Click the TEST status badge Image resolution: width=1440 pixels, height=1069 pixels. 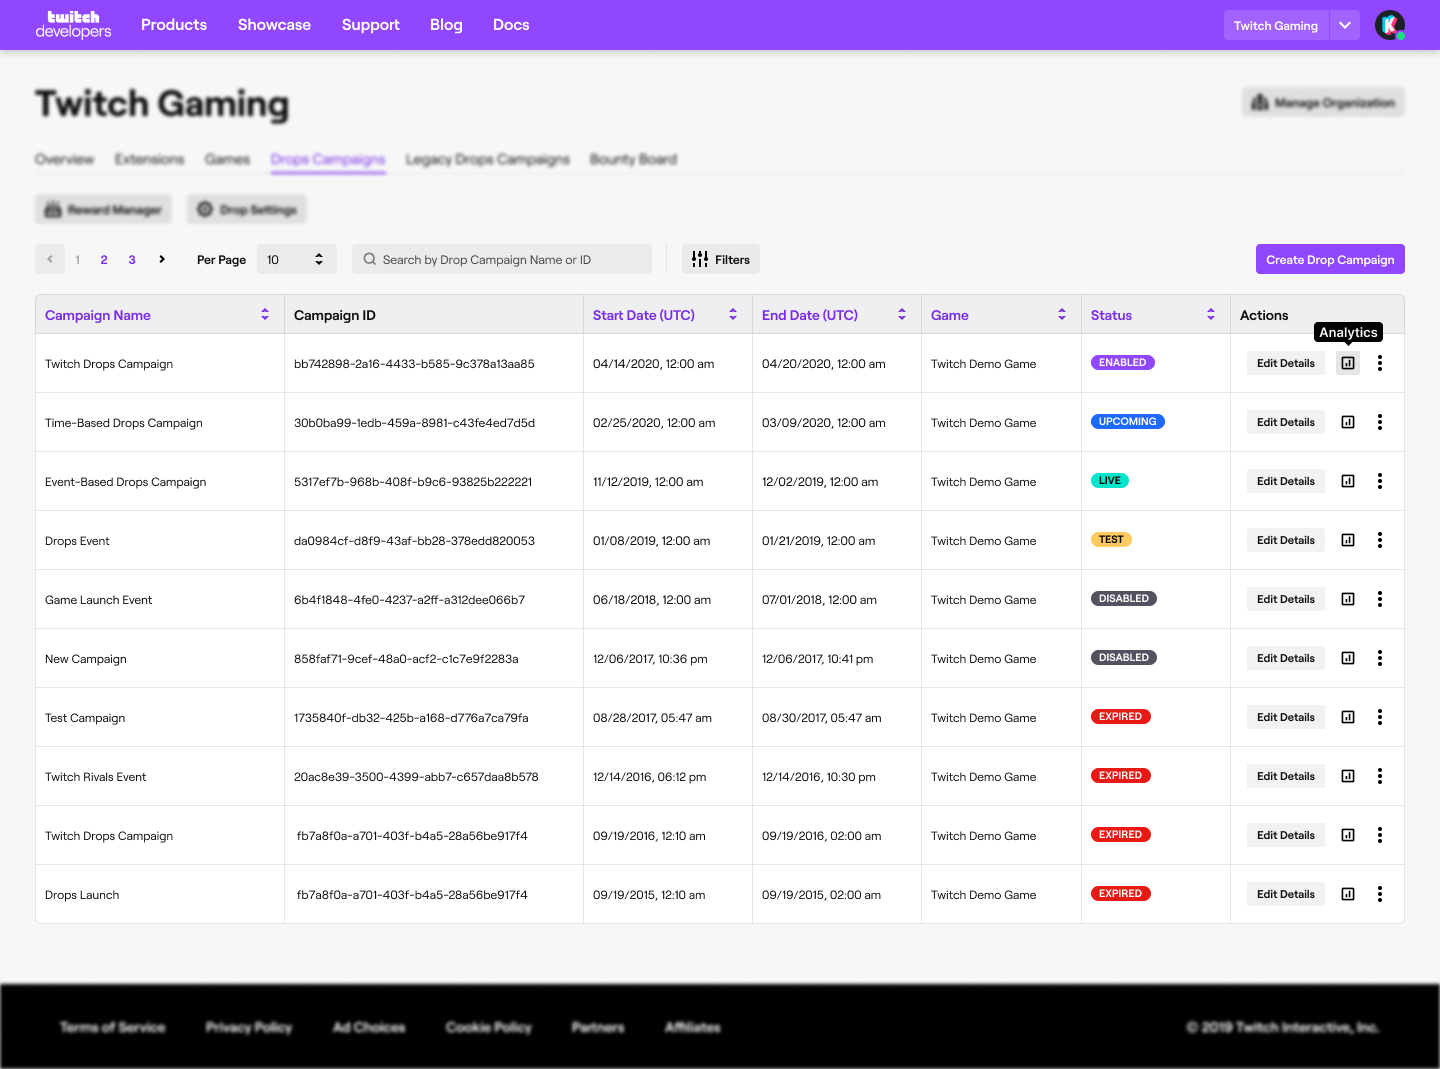(1111, 540)
